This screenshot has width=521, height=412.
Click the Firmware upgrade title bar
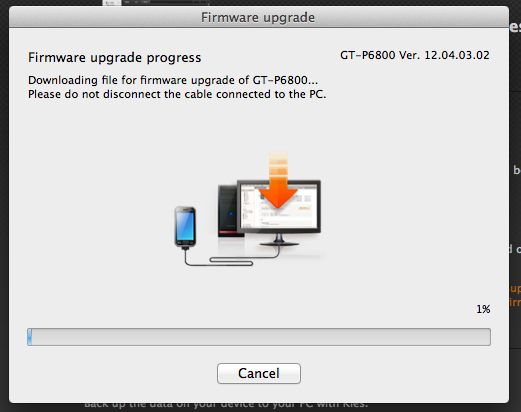tap(259, 17)
